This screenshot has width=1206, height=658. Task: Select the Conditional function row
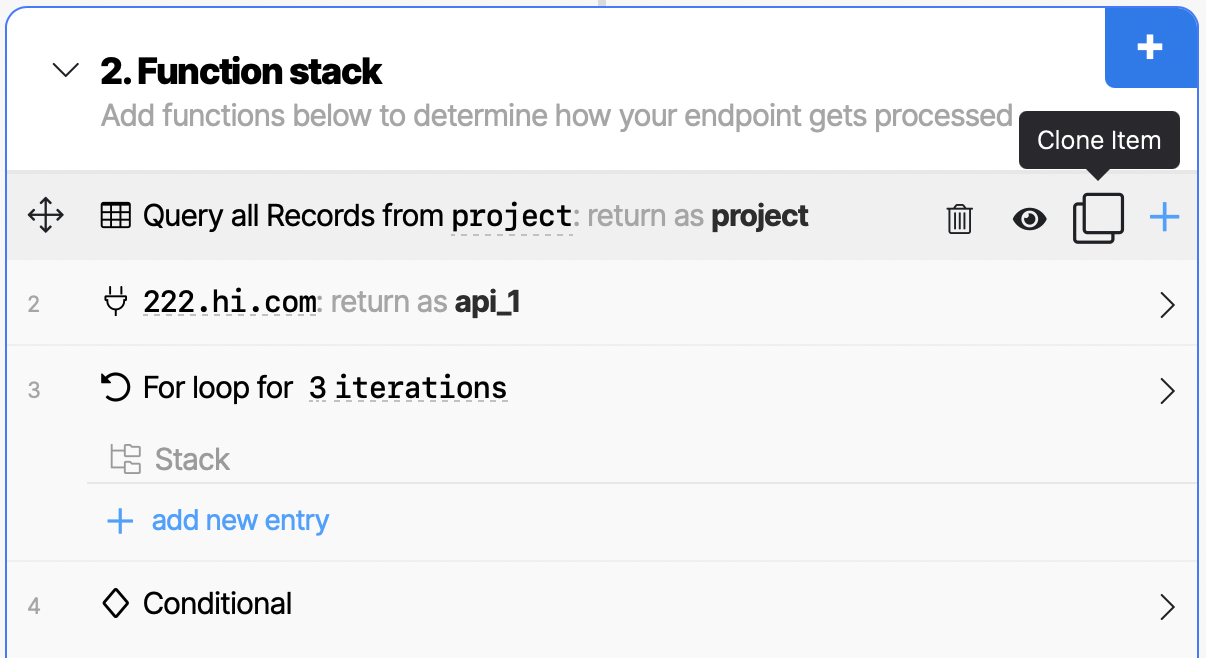pos(600,604)
